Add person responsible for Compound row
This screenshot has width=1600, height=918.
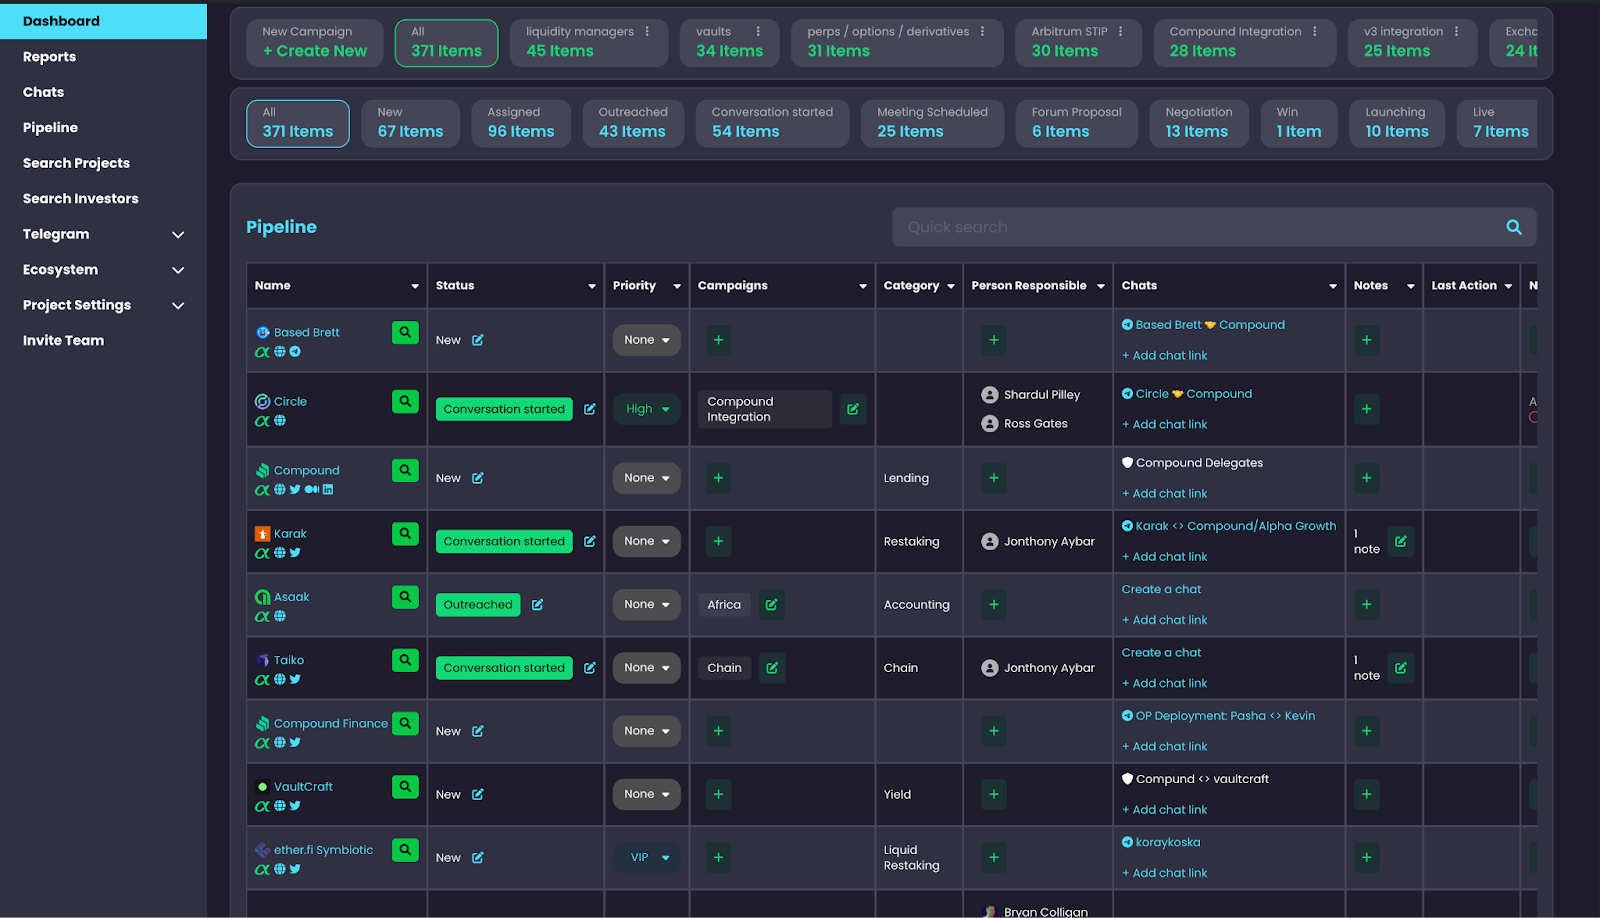click(x=994, y=478)
